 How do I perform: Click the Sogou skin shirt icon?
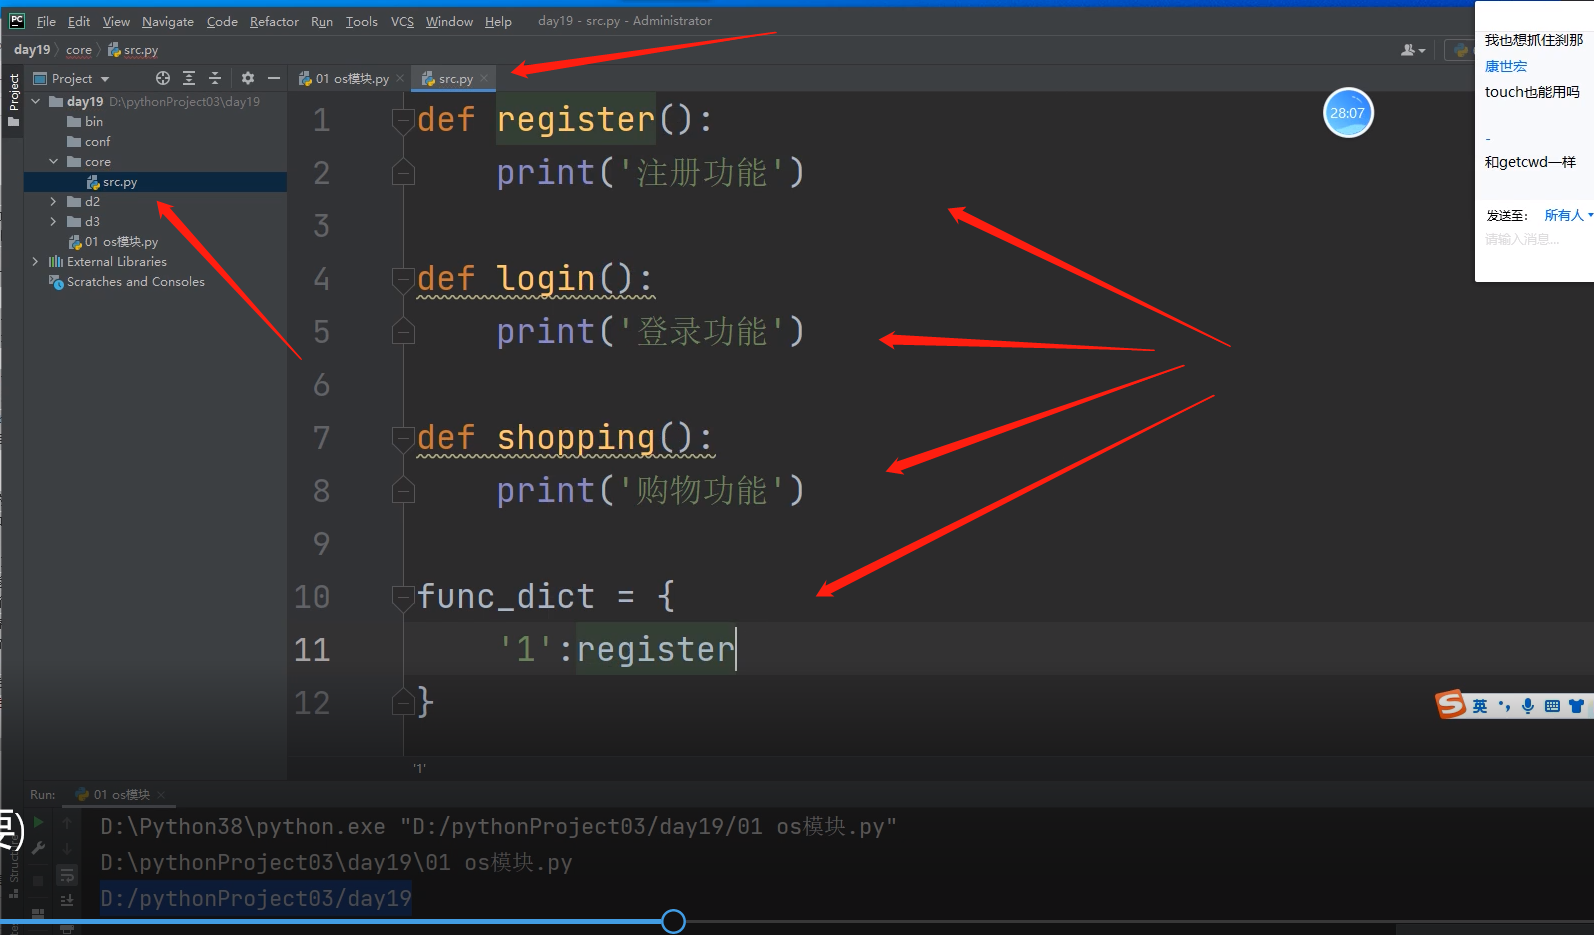click(x=1576, y=706)
